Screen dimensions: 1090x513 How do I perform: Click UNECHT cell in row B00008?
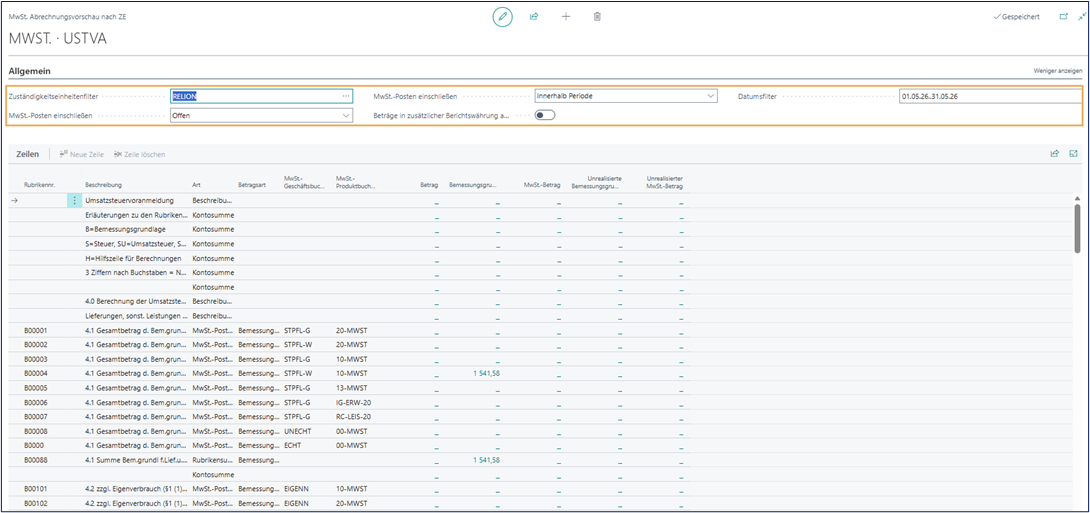[297, 431]
